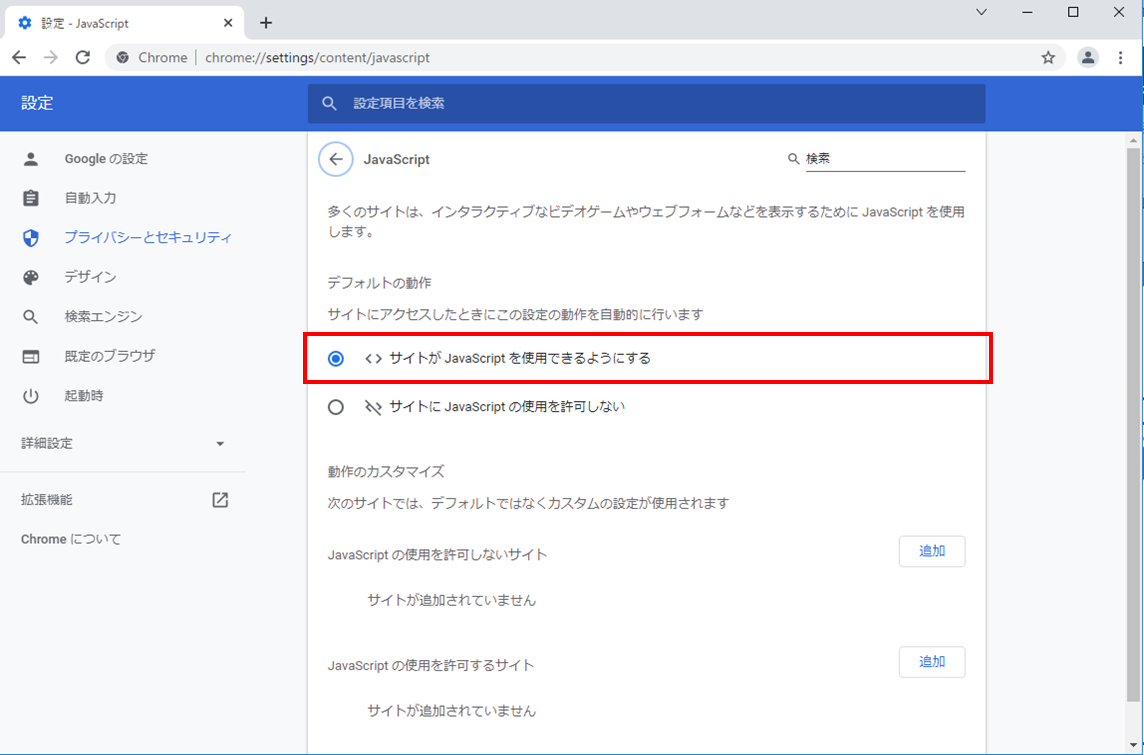The image size is (1144, 755).
Task: Maximize the Chrome window
Action: (x=1073, y=12)
